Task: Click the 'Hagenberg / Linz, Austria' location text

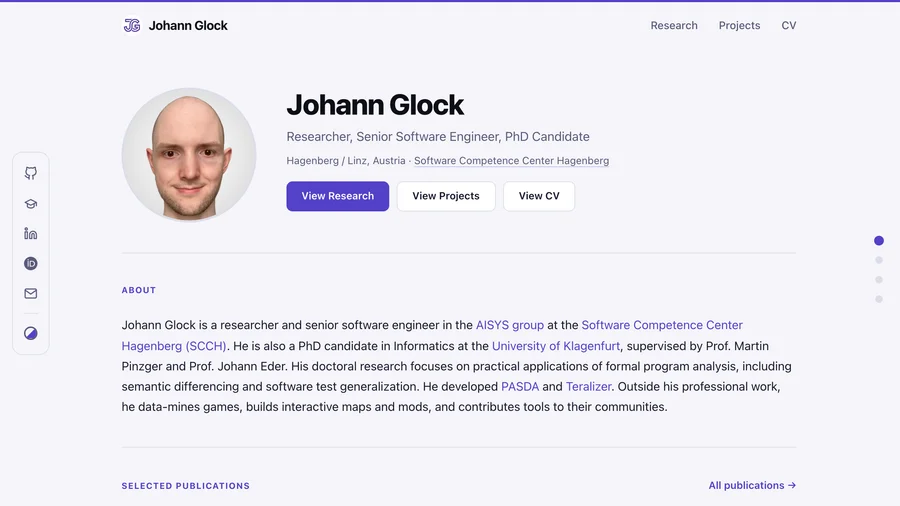Action: [346, 161]
